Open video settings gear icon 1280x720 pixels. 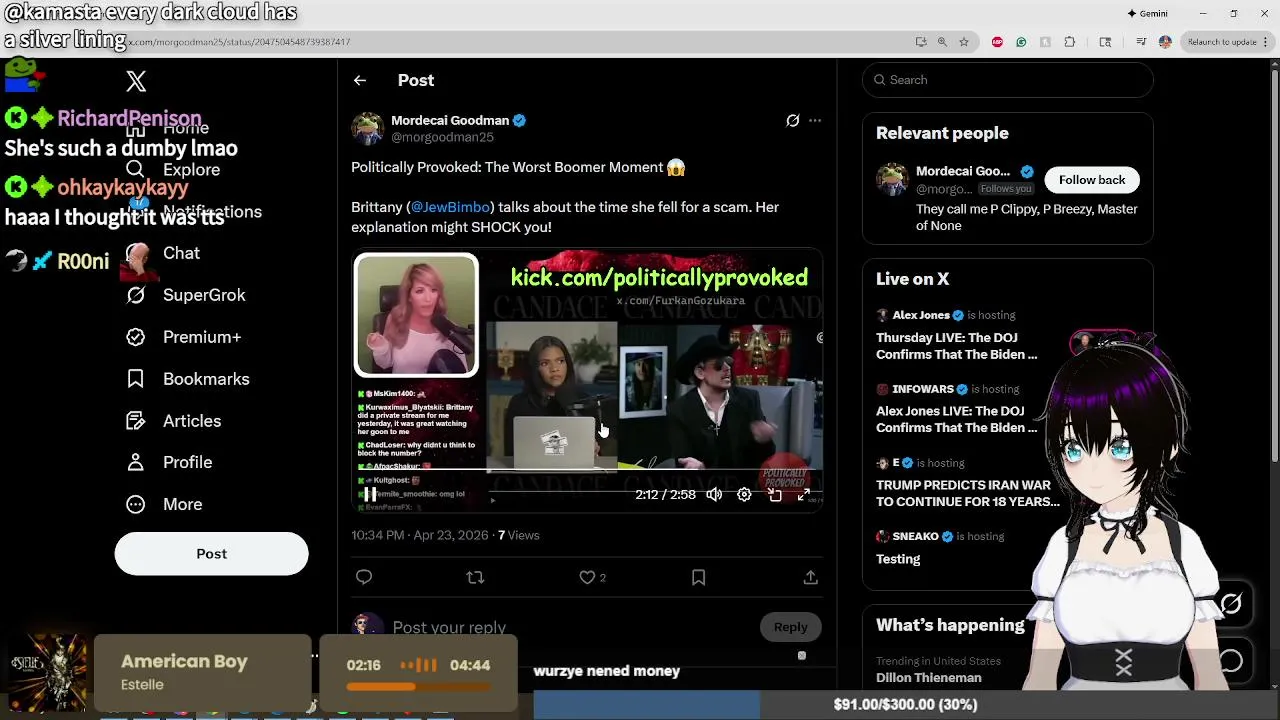click(744, 494)
